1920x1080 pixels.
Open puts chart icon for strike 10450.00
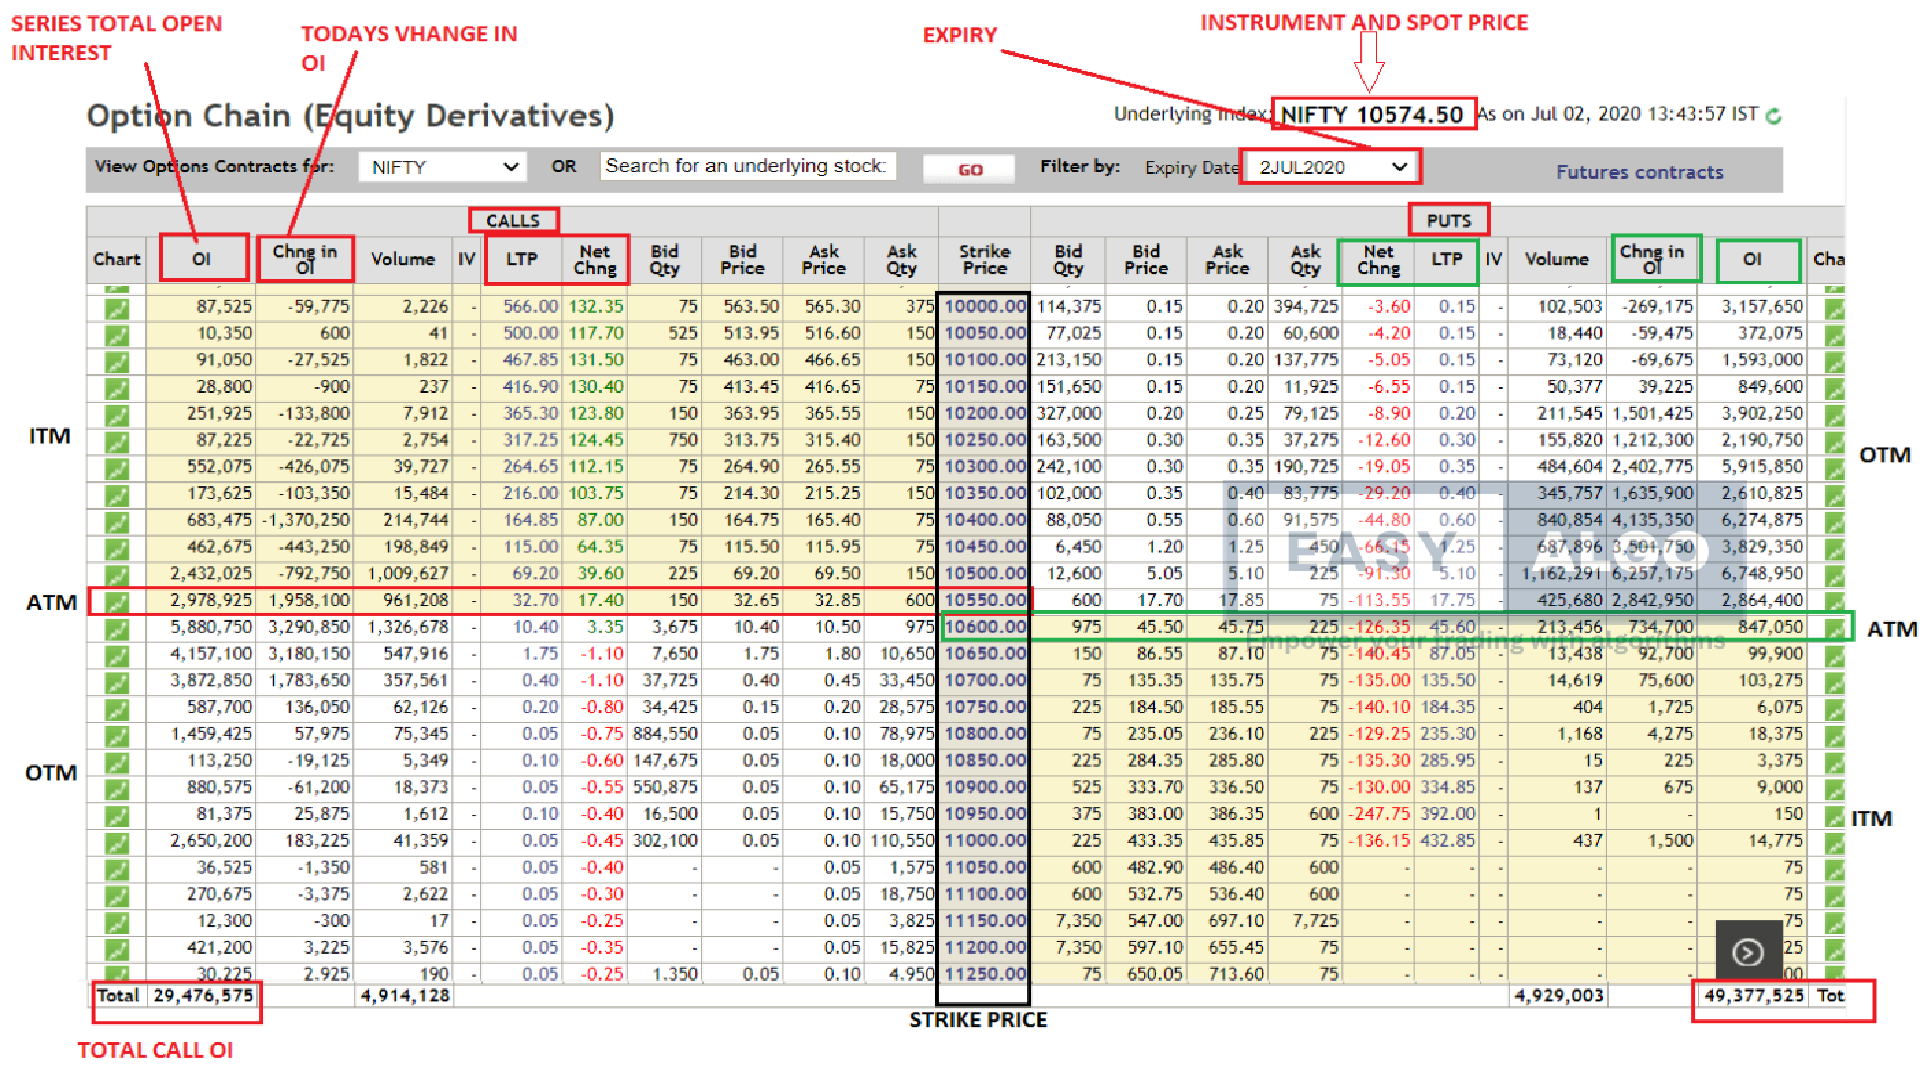click(1834, 549)
